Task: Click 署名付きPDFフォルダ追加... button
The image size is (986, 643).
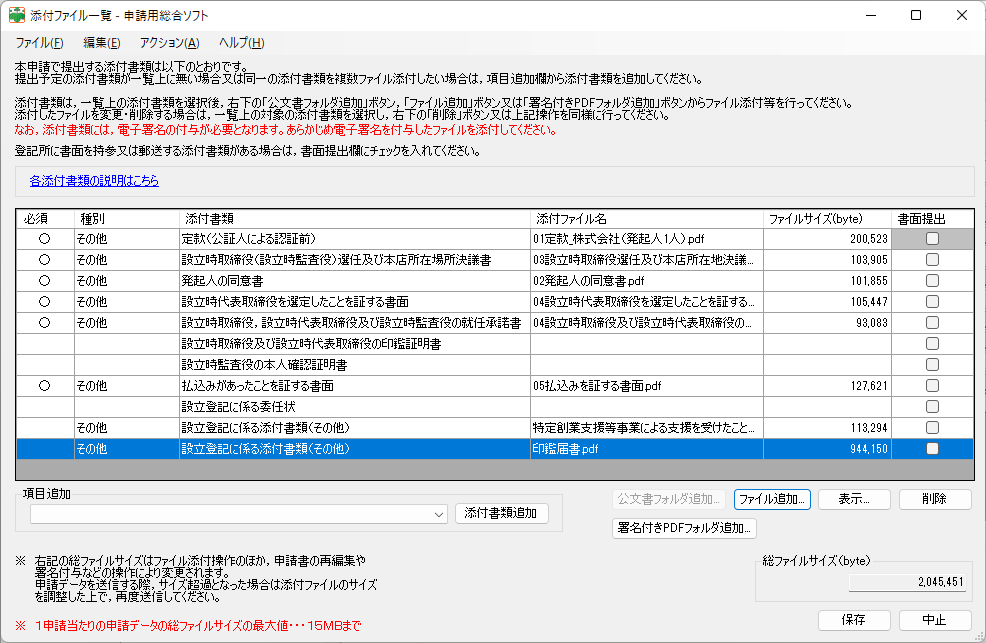Action: [684, 529]
